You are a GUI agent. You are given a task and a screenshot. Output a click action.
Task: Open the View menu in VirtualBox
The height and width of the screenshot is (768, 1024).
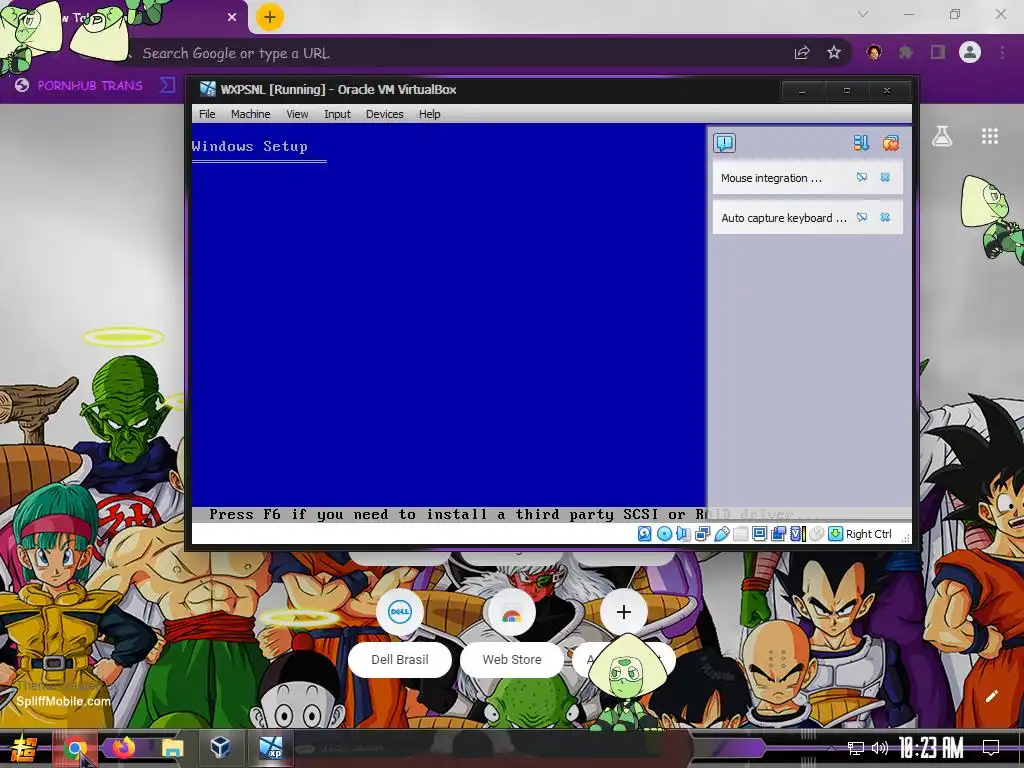pyautogui.click(x=296, y=114)
